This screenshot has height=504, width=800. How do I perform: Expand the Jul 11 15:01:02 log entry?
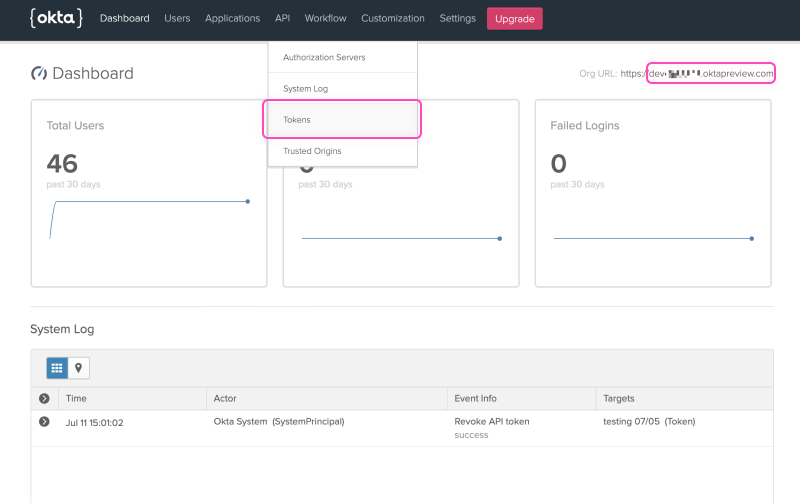[44, 422]
